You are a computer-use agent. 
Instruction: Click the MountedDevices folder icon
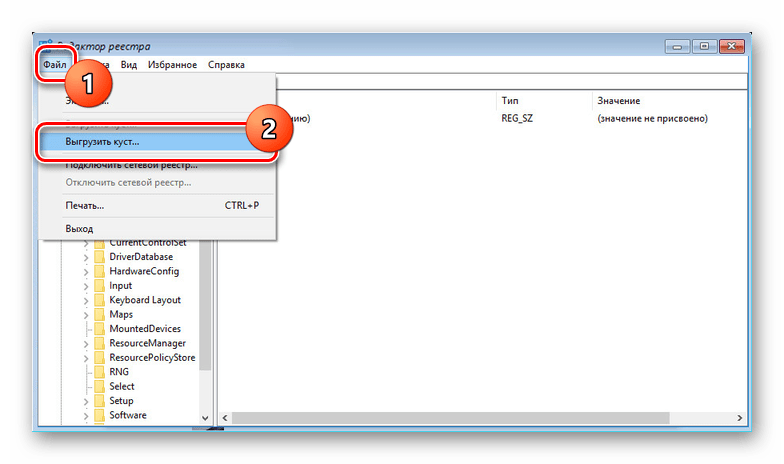click(x=100, y=329)
